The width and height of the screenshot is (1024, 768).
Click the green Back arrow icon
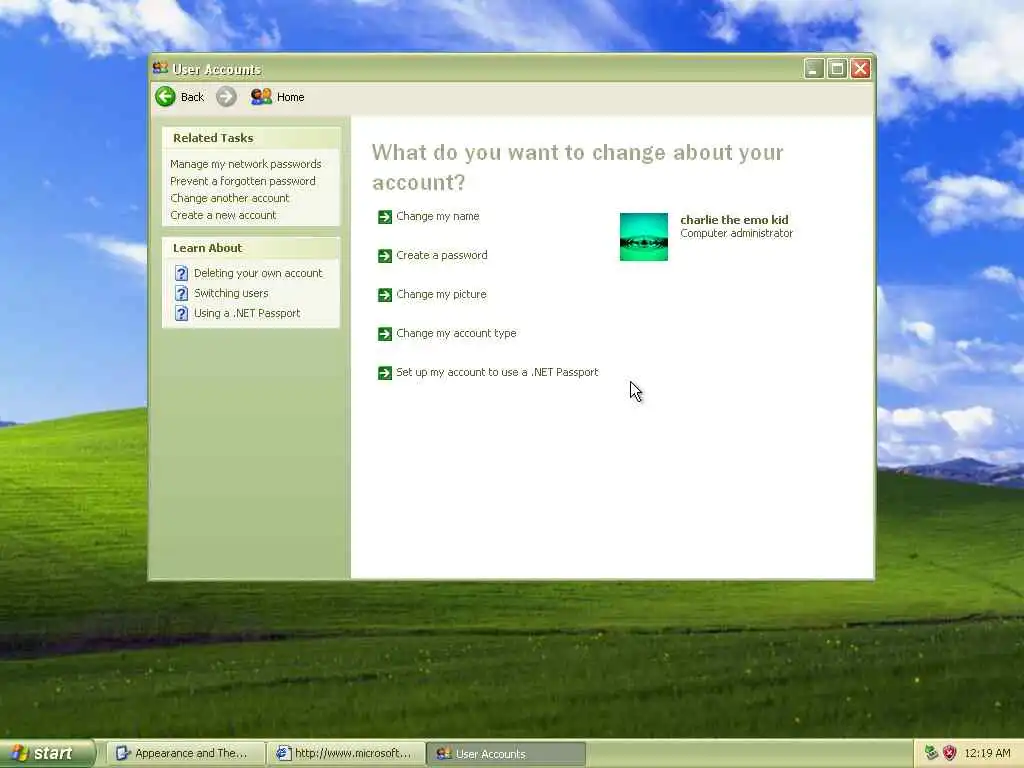pos(165,97)
